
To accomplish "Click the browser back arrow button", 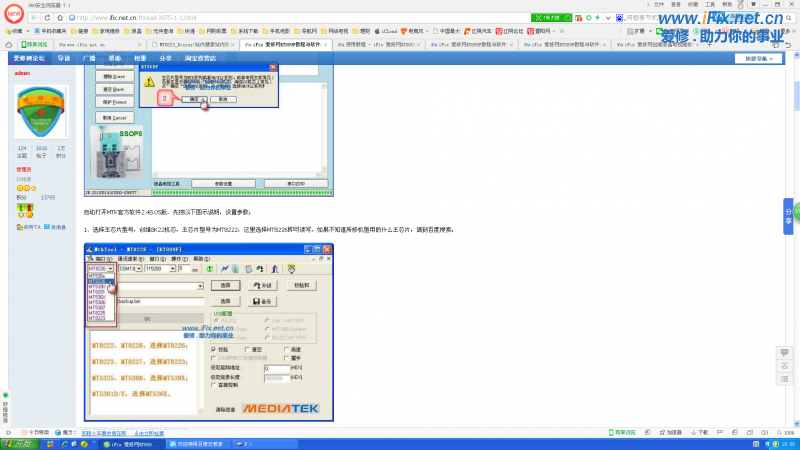I will [36, 17].
